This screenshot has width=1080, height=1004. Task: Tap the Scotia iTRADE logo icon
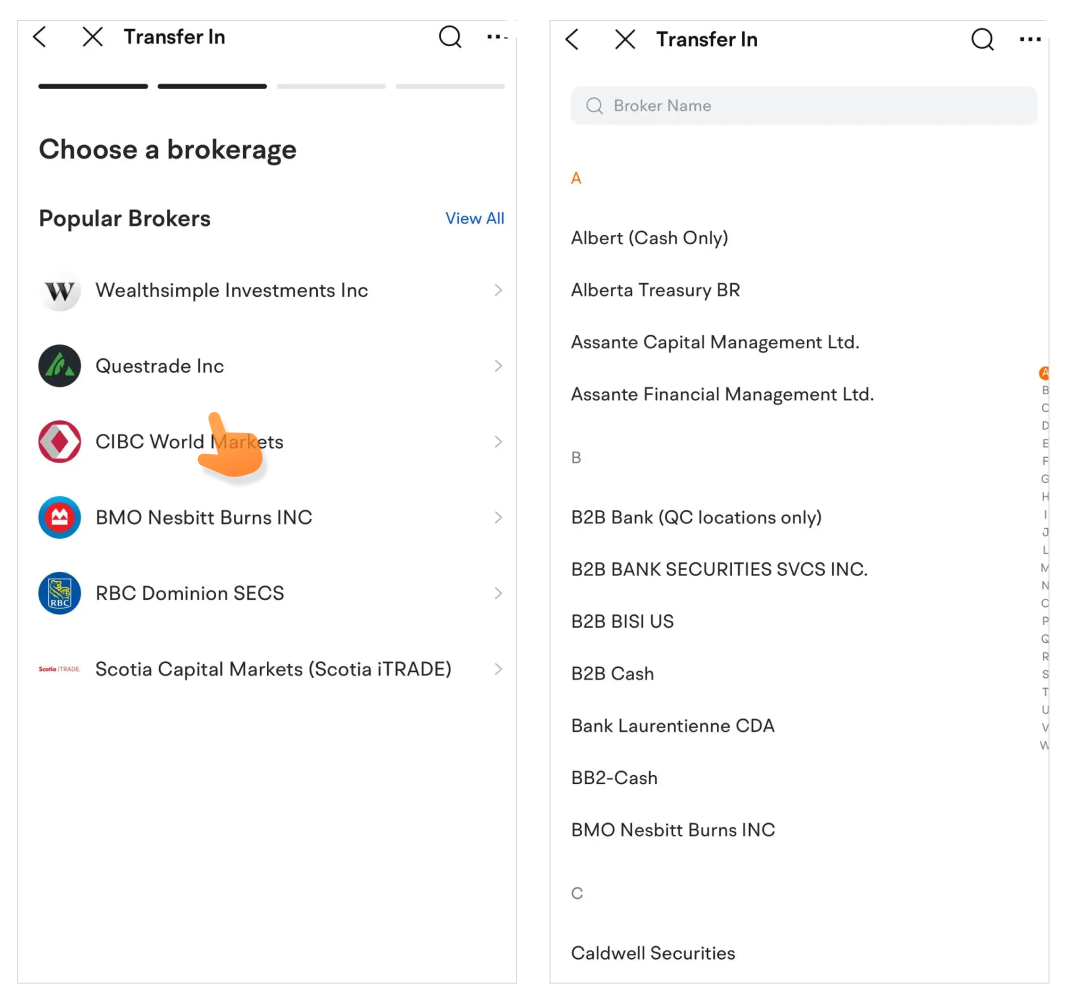[60, 669]
